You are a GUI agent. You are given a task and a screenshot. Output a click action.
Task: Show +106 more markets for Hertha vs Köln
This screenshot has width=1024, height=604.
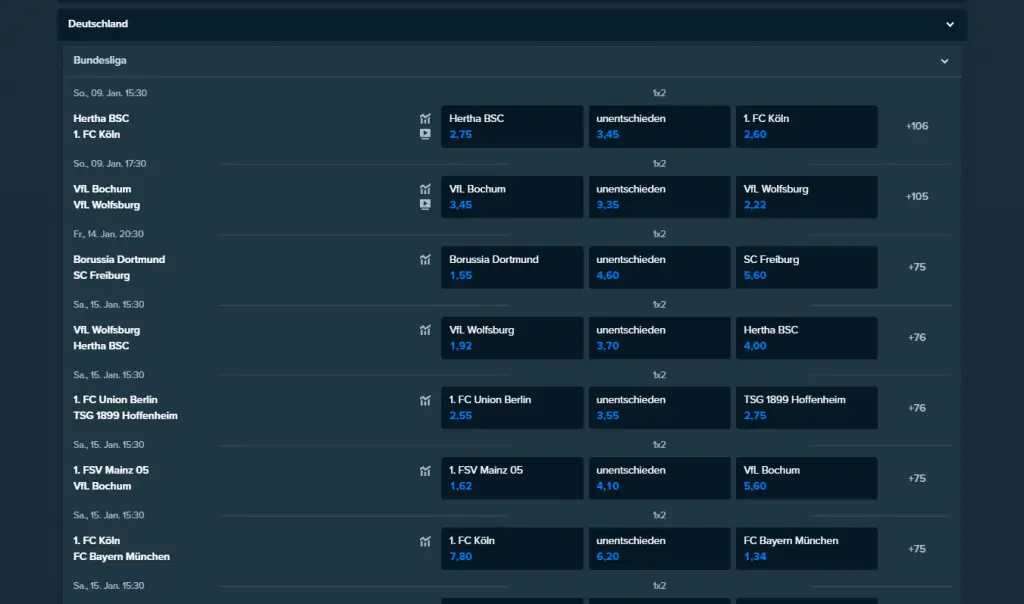point(917,126)
